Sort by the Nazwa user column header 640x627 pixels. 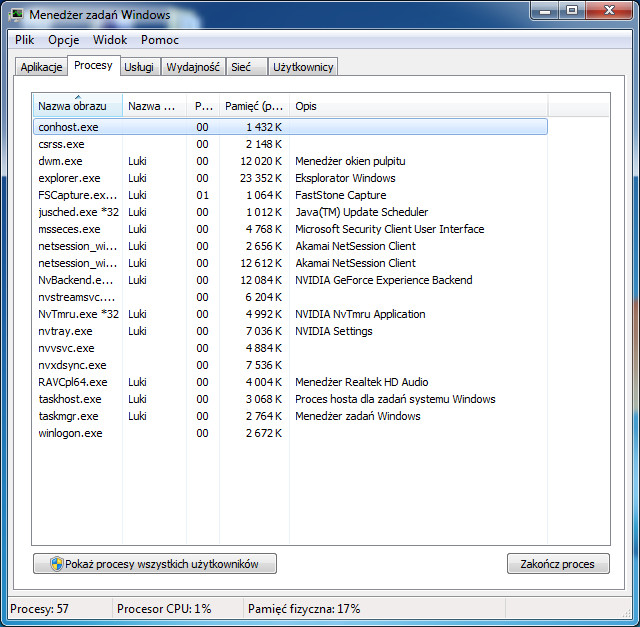tap(154, 106)
